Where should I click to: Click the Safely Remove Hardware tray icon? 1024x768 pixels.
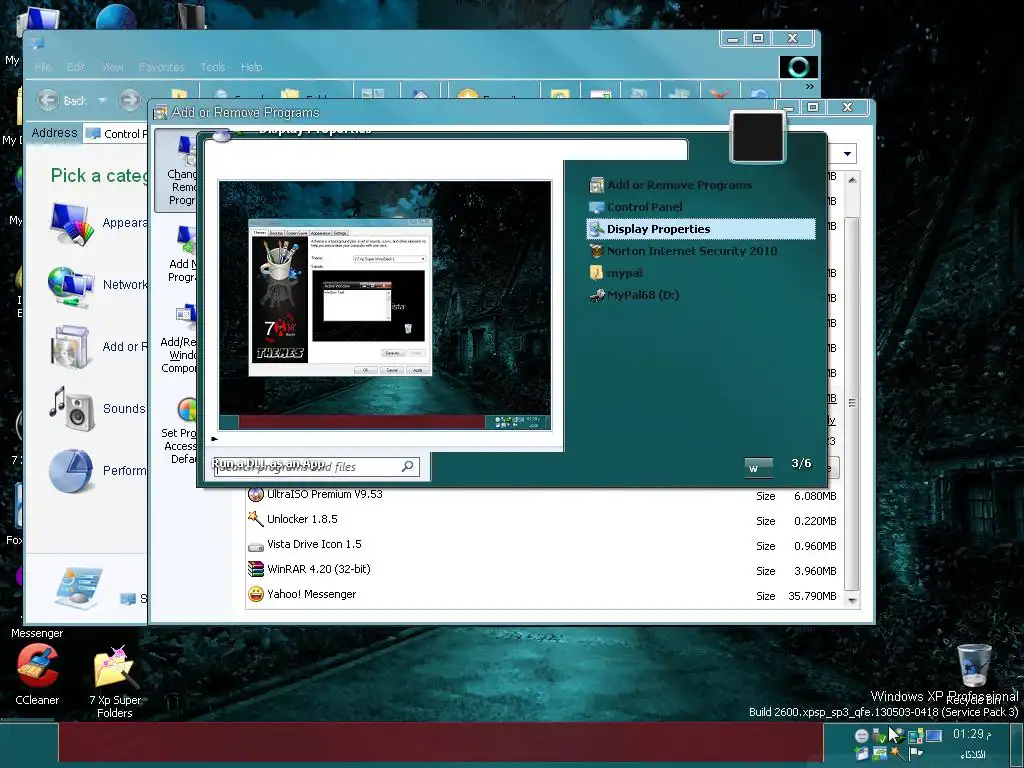point(879,736)
